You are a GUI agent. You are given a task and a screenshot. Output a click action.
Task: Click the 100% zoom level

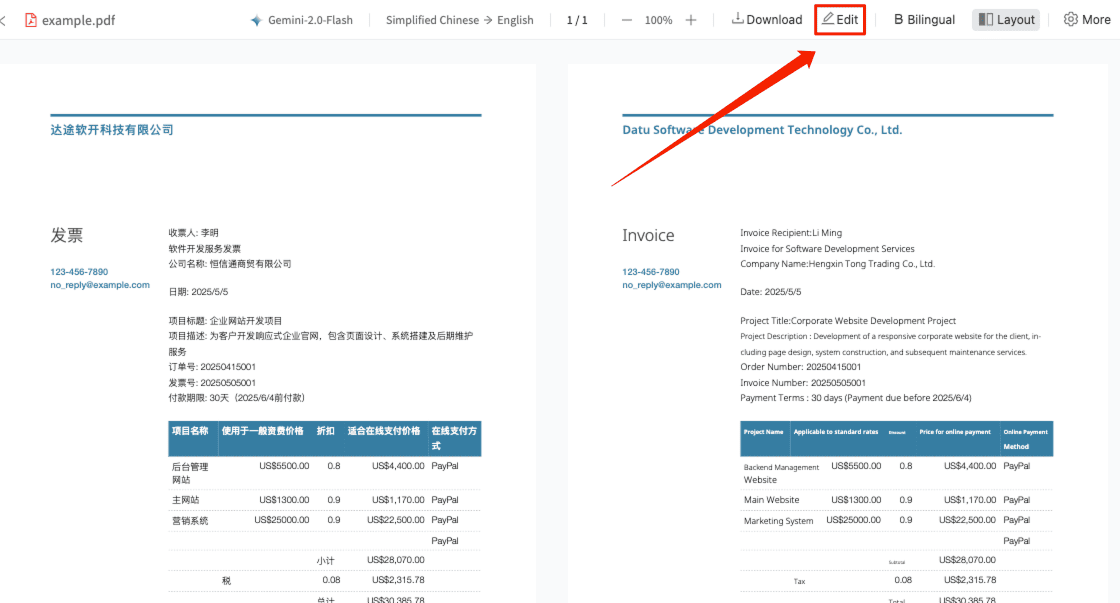(x=658, y=20)
